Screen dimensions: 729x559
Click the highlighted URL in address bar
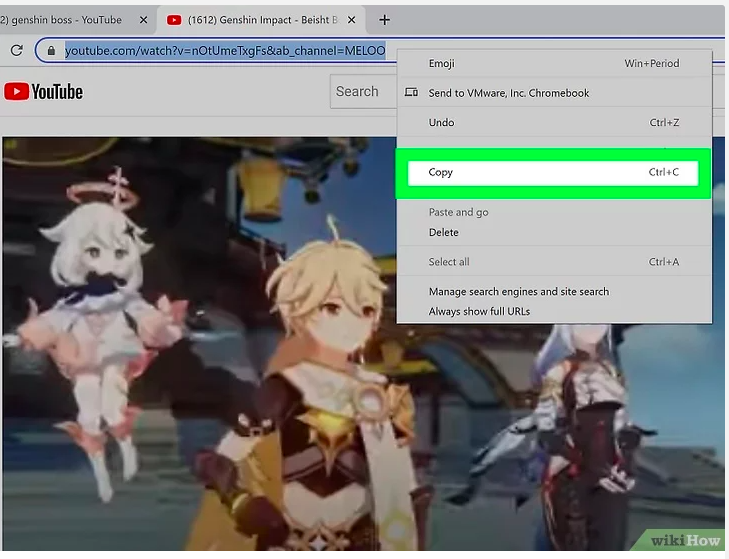point(225,50)
